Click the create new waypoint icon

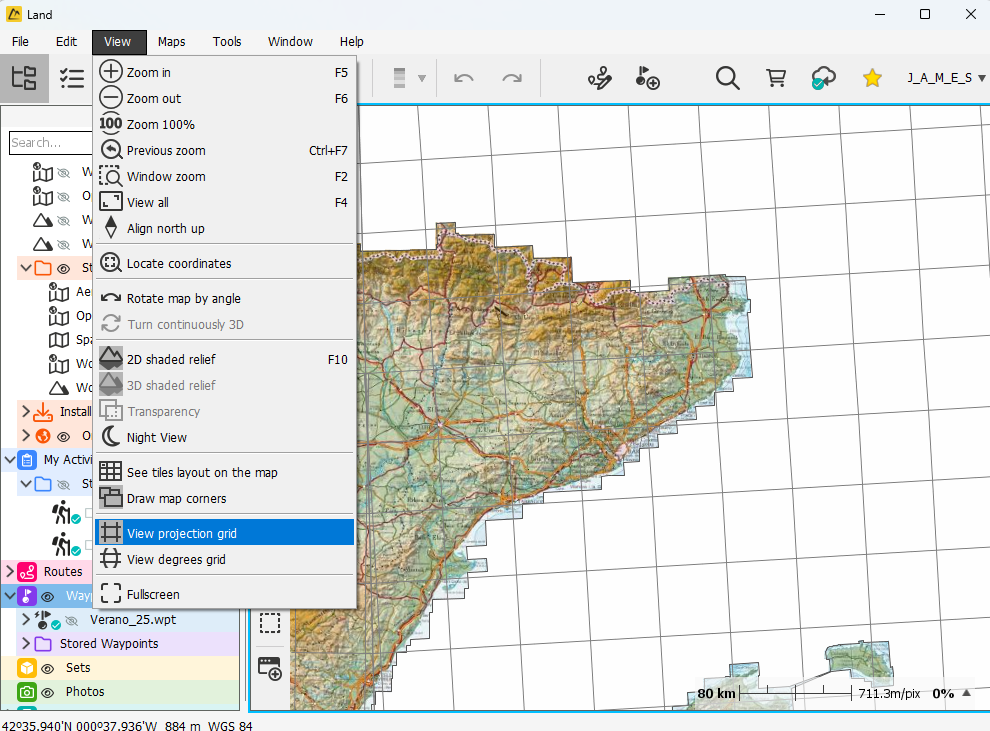[x=647, y=78]
